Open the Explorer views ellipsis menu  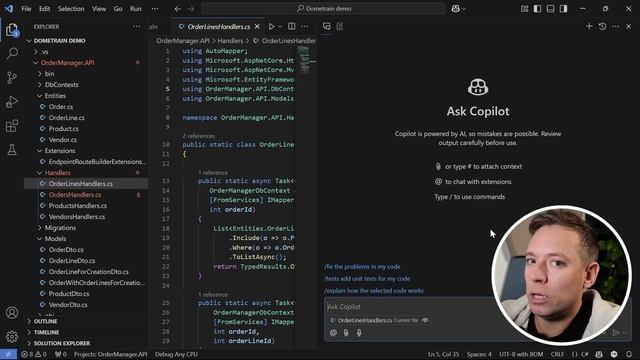[x=136, y=27]
